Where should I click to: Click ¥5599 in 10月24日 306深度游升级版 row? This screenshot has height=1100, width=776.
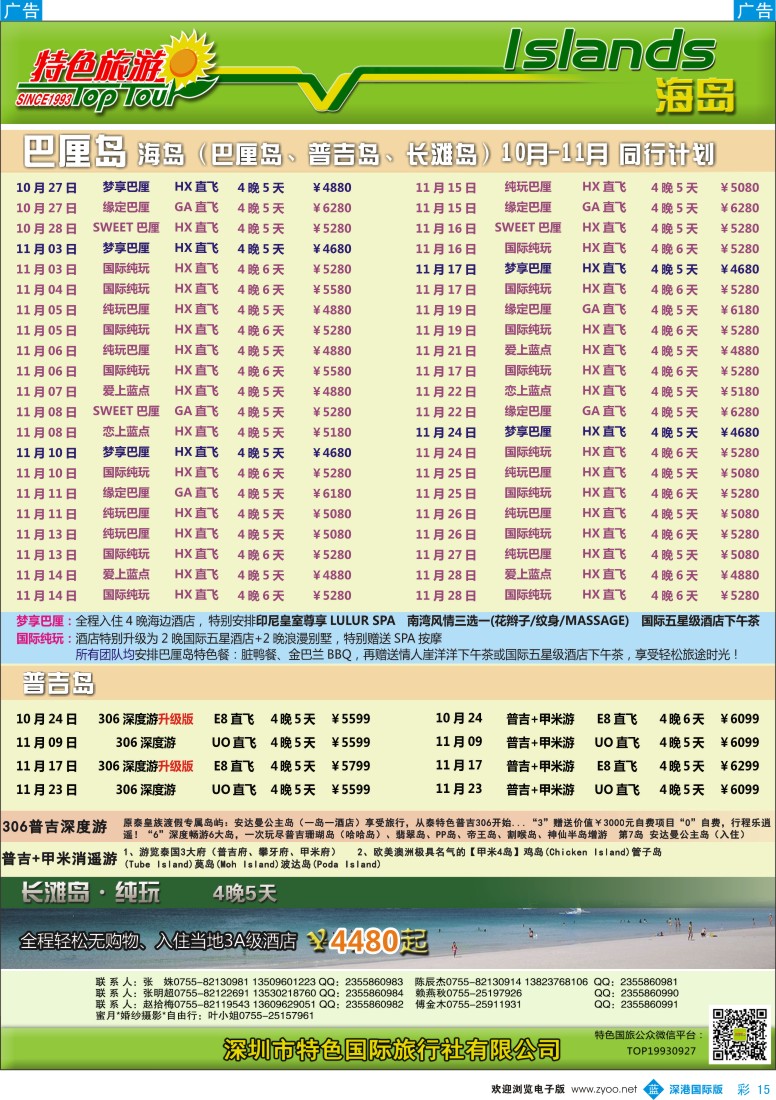click(351, 719)
